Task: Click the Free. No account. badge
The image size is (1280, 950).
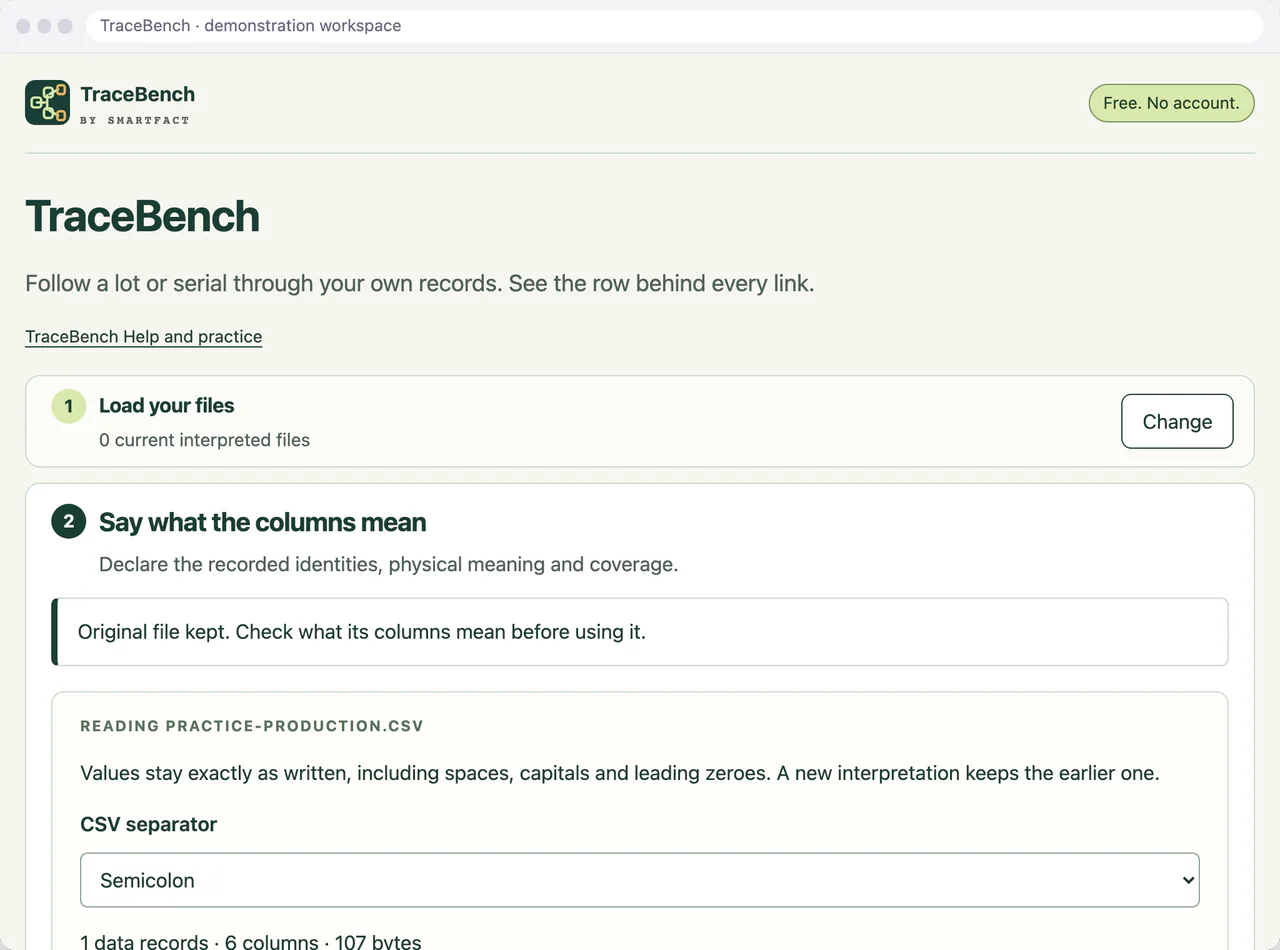Action: (x=1171, y=103)
